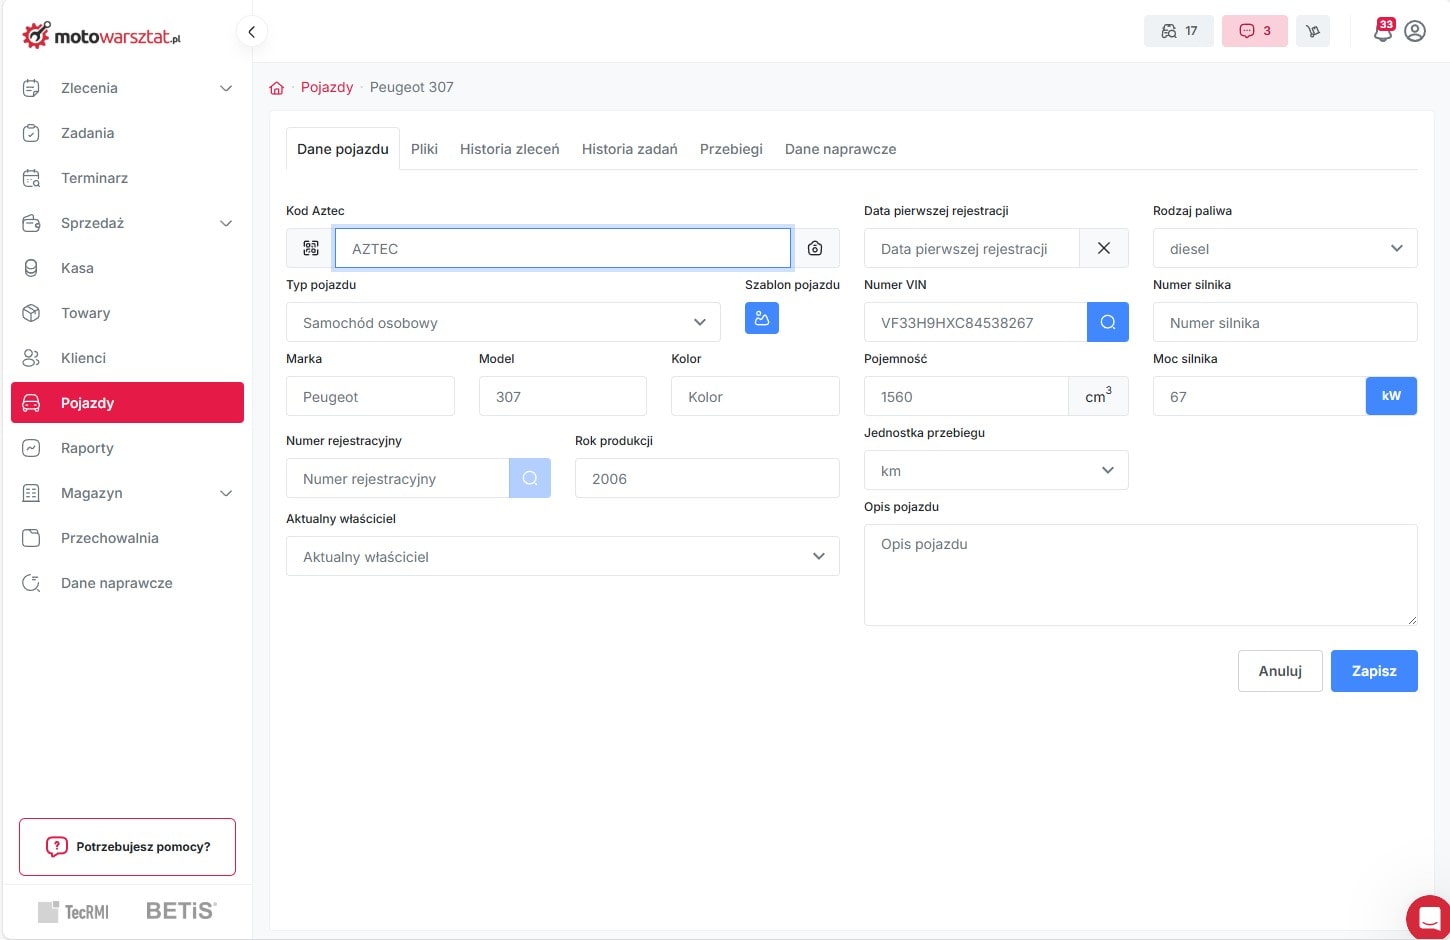Open the notifications bell icon

click(x=1382, y=31)
